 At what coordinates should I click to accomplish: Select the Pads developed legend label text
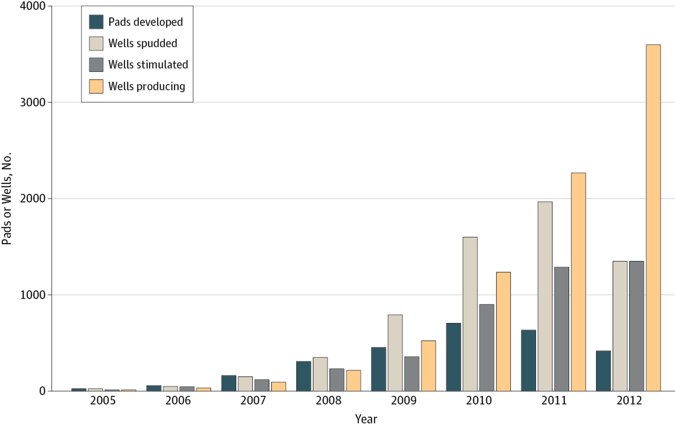pyautogui.click(x=147, y=21)
